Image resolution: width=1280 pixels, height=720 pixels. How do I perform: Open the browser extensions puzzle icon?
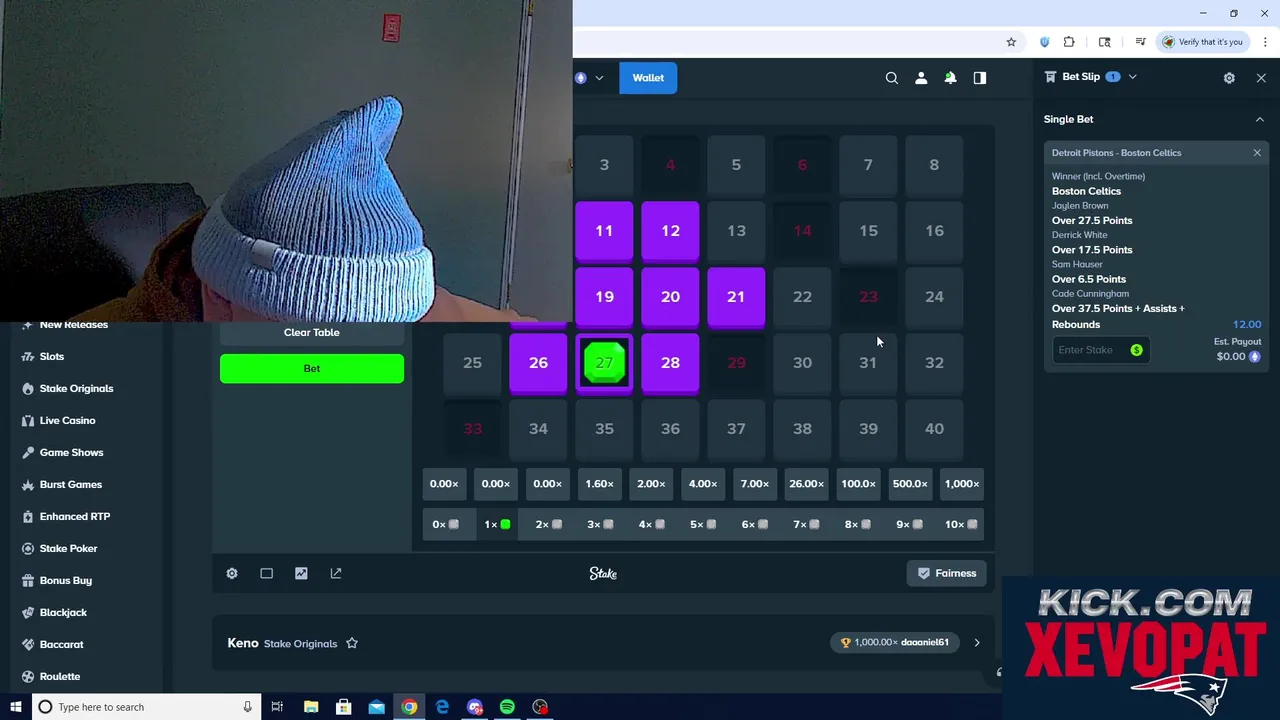tap(1069, 42)
